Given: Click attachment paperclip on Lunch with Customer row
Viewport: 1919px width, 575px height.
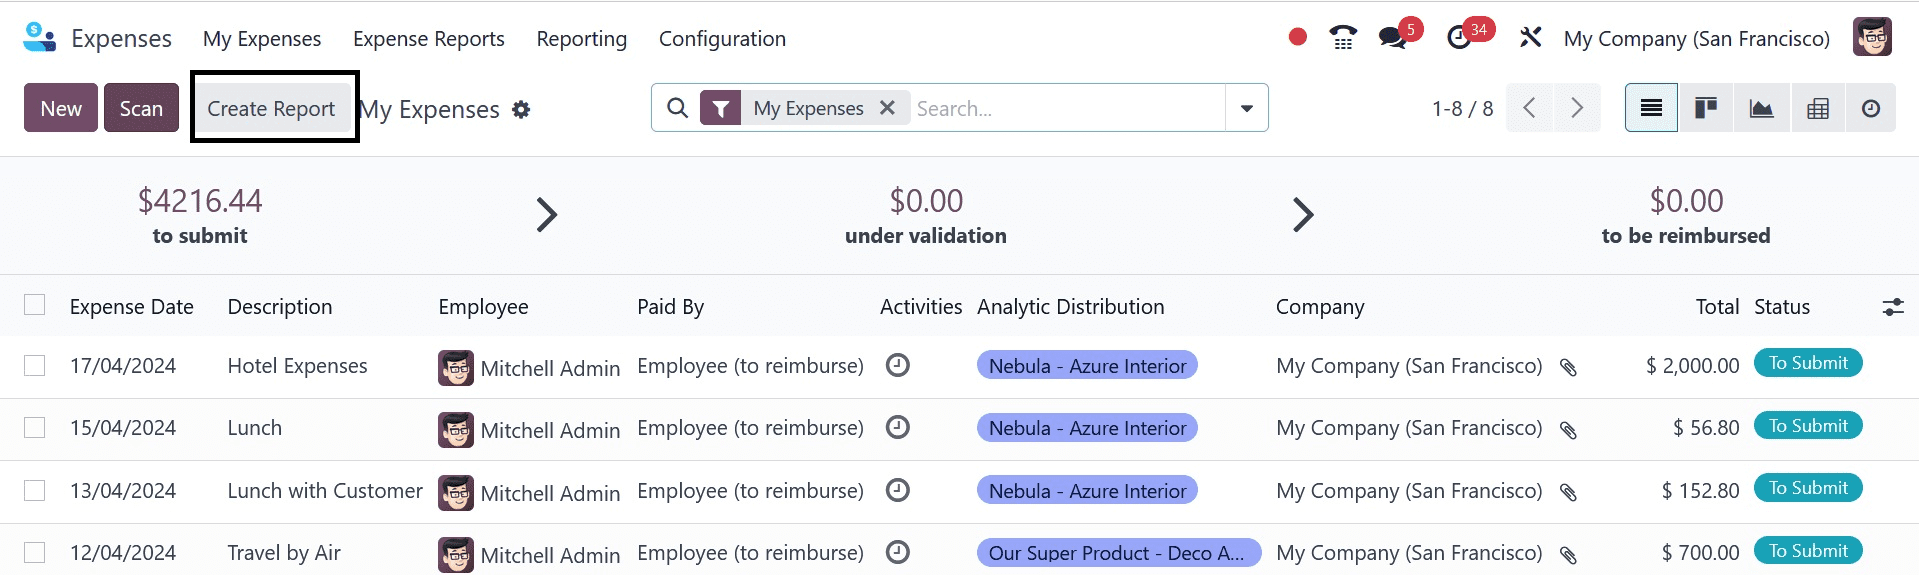Looking at the screenshot, I should [1568, 493].
